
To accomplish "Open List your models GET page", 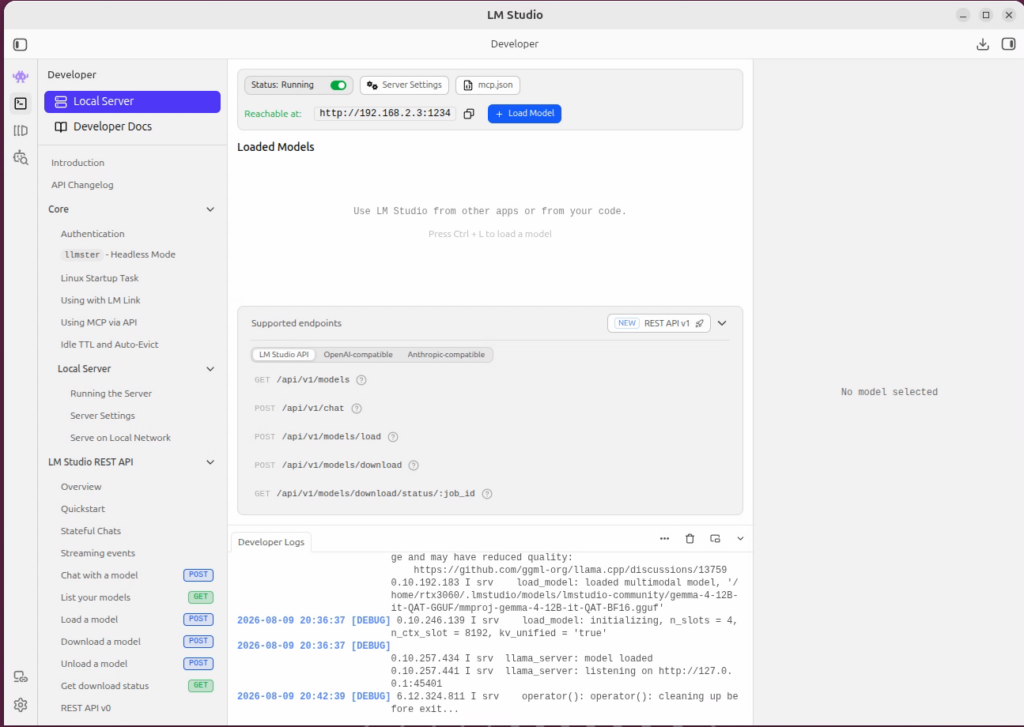I will (136, 598).
